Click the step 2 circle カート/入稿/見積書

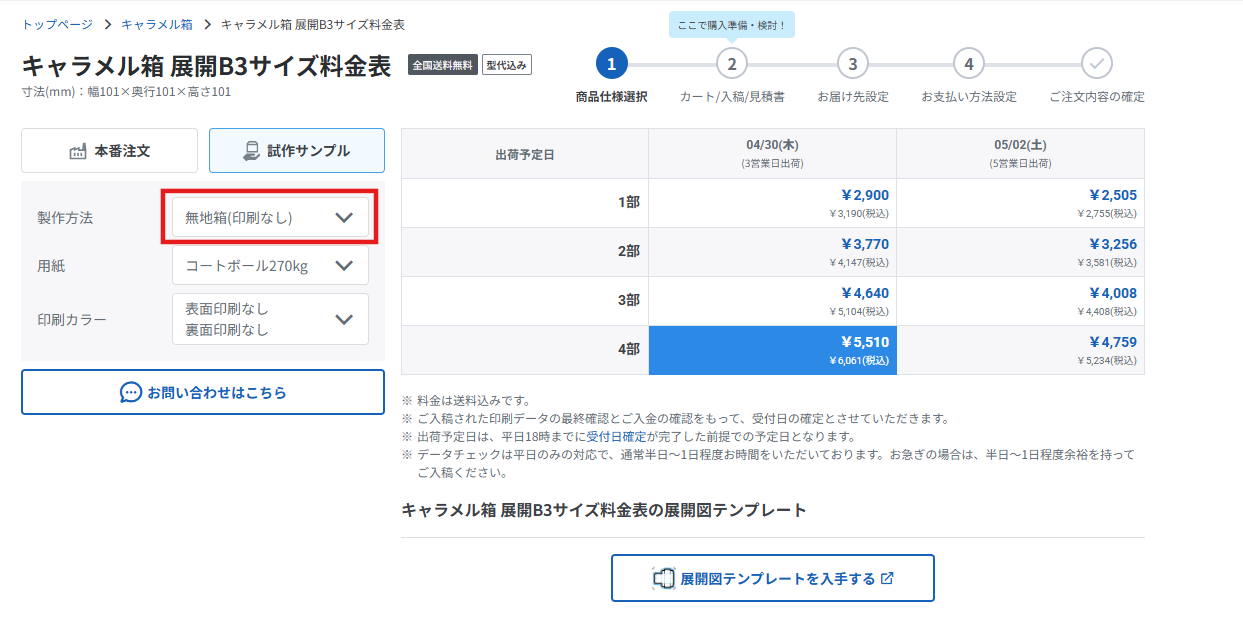[x=732, y=64]
